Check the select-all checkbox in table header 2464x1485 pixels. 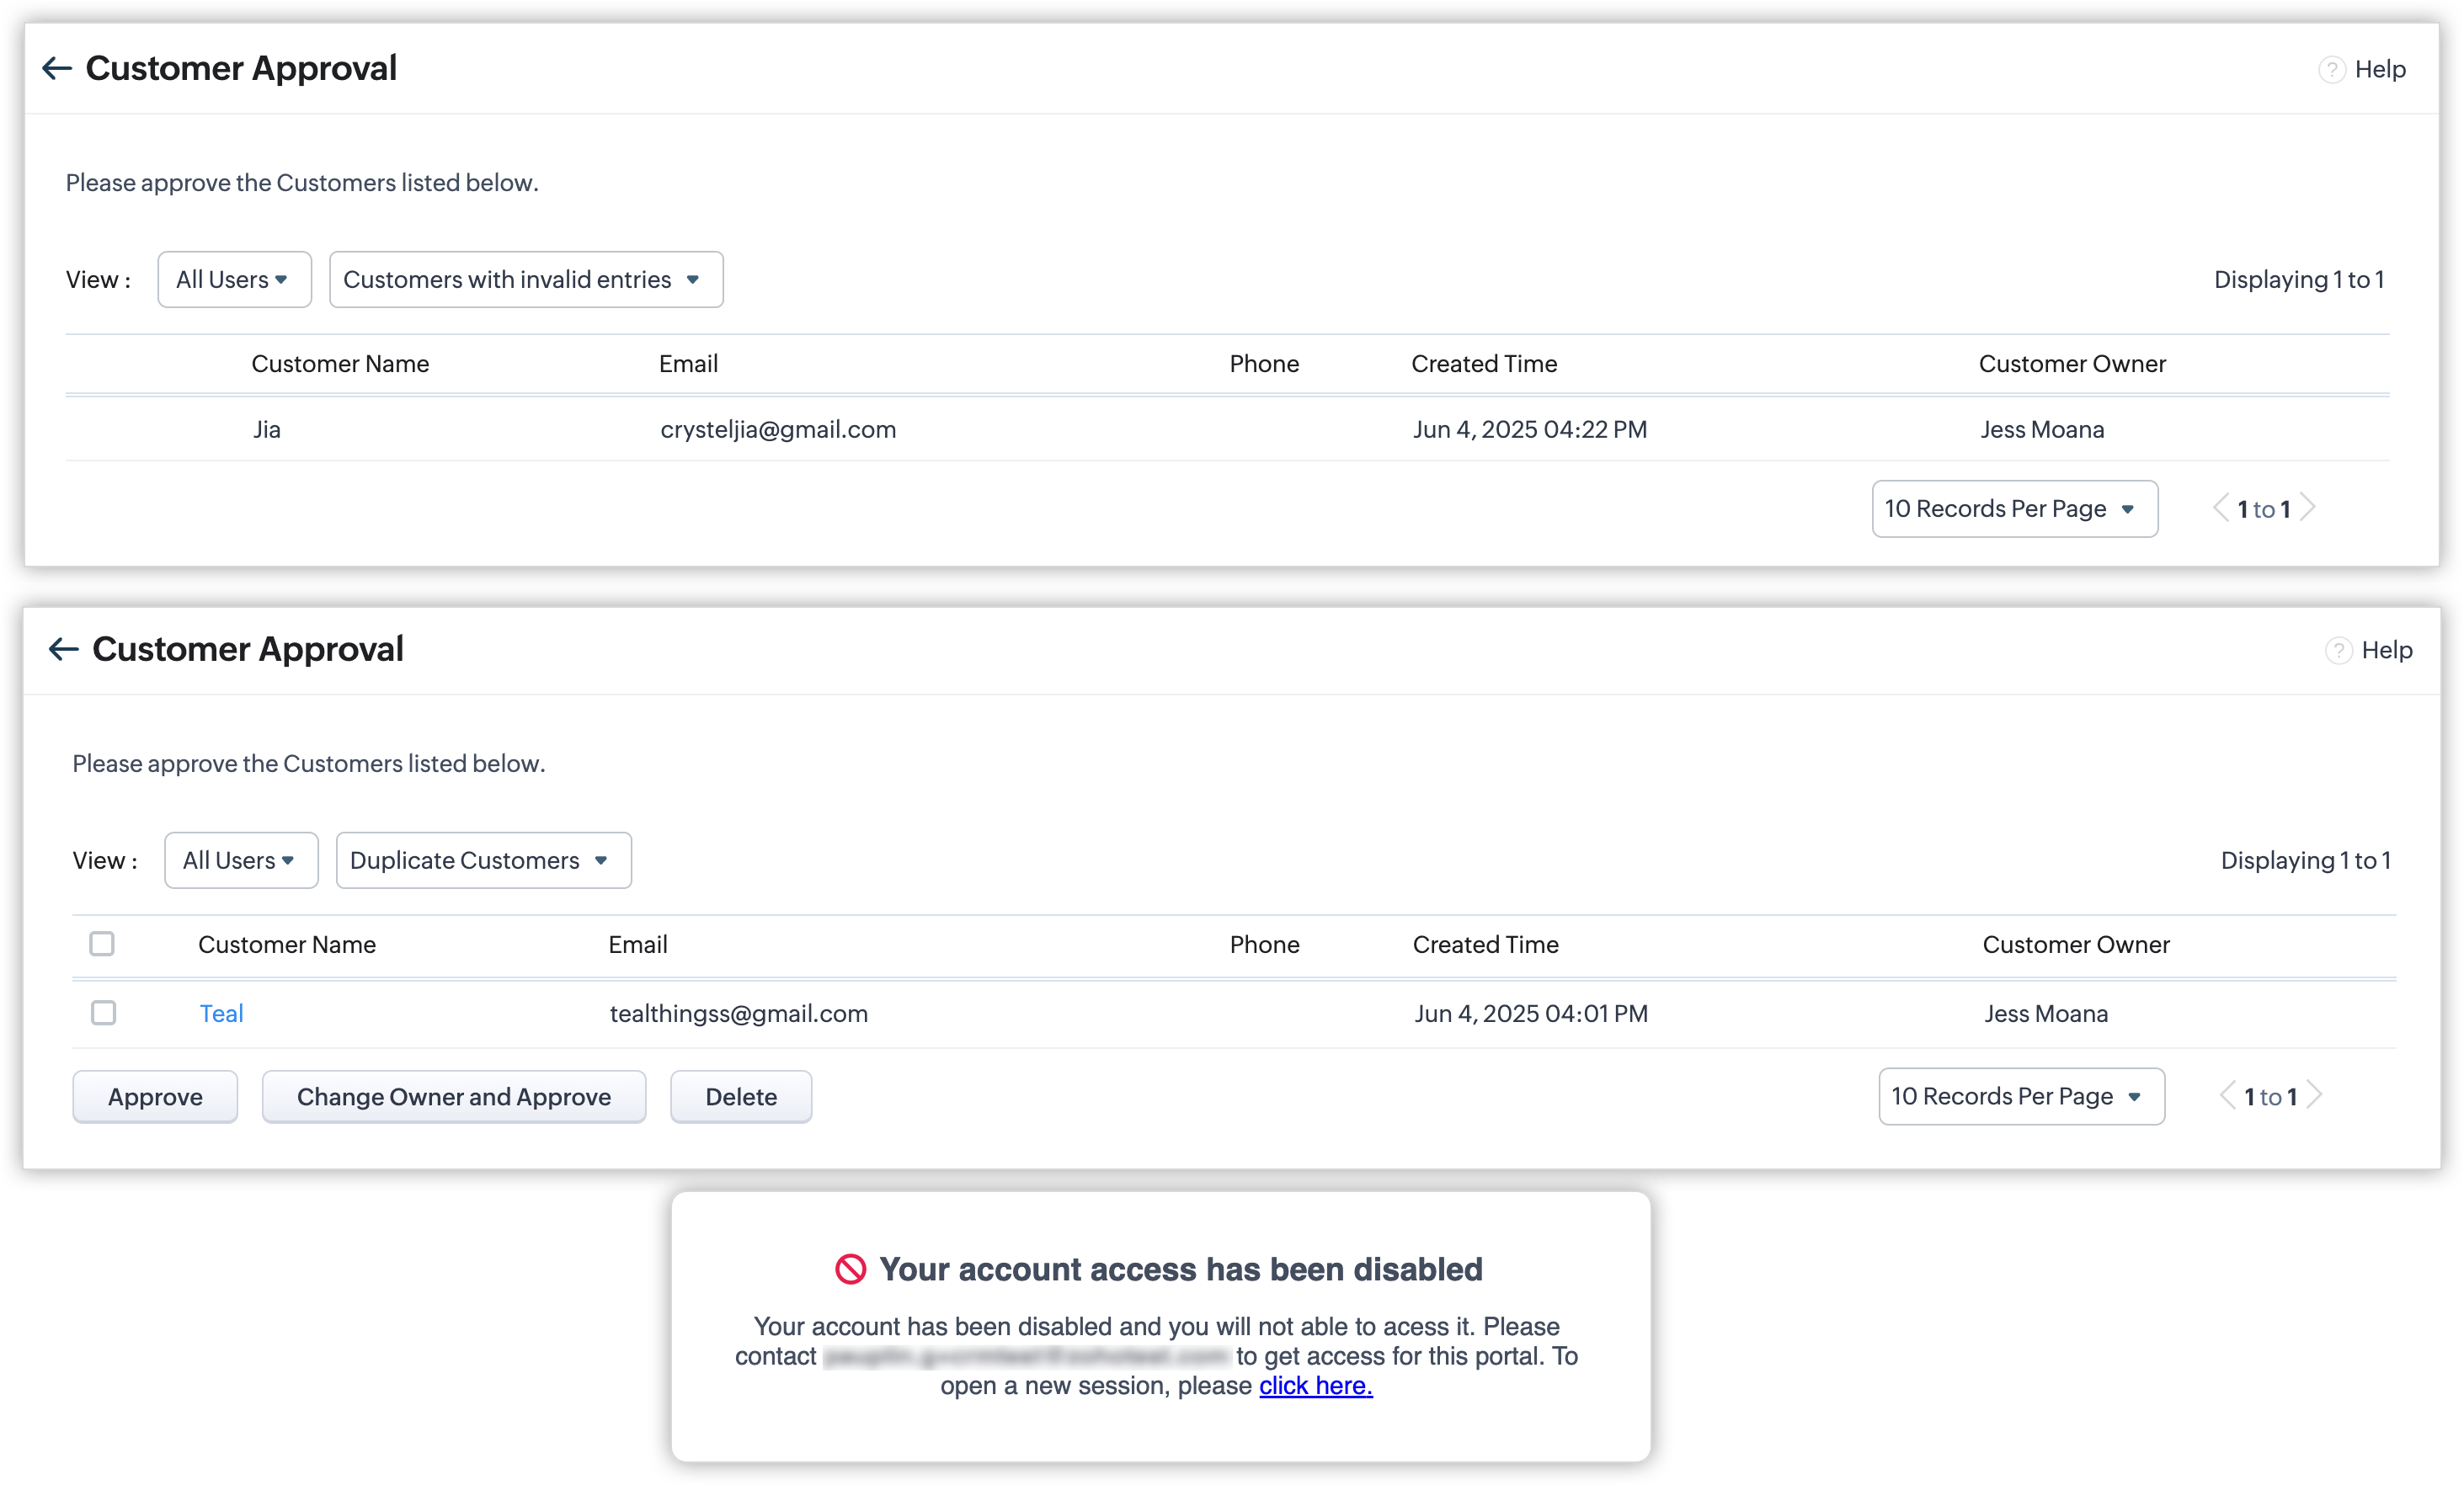pyautogui.click(x=102, y=944)
